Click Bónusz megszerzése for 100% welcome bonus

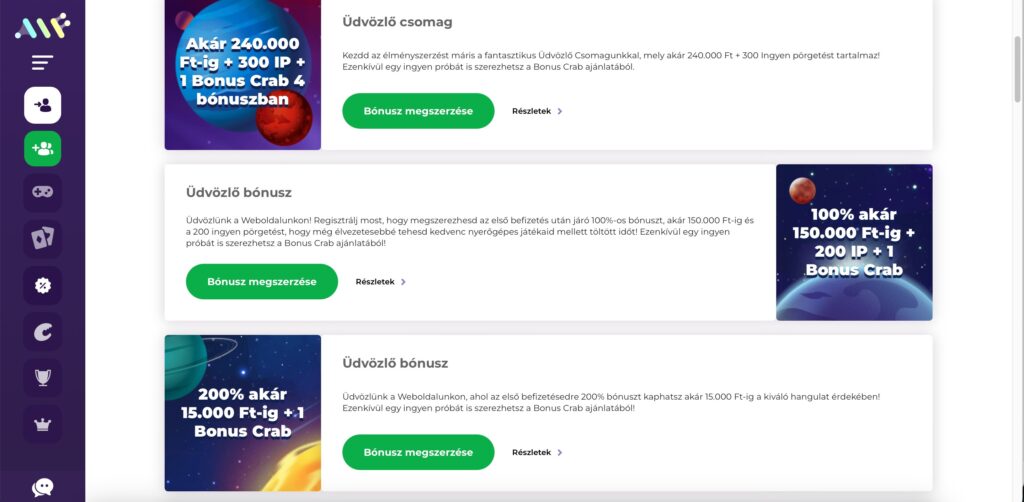tap(262, 281)
